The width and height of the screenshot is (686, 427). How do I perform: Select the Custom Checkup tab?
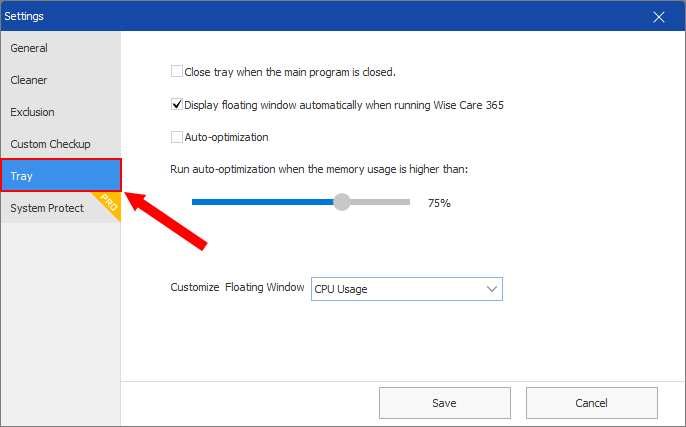tap(61, 144)
